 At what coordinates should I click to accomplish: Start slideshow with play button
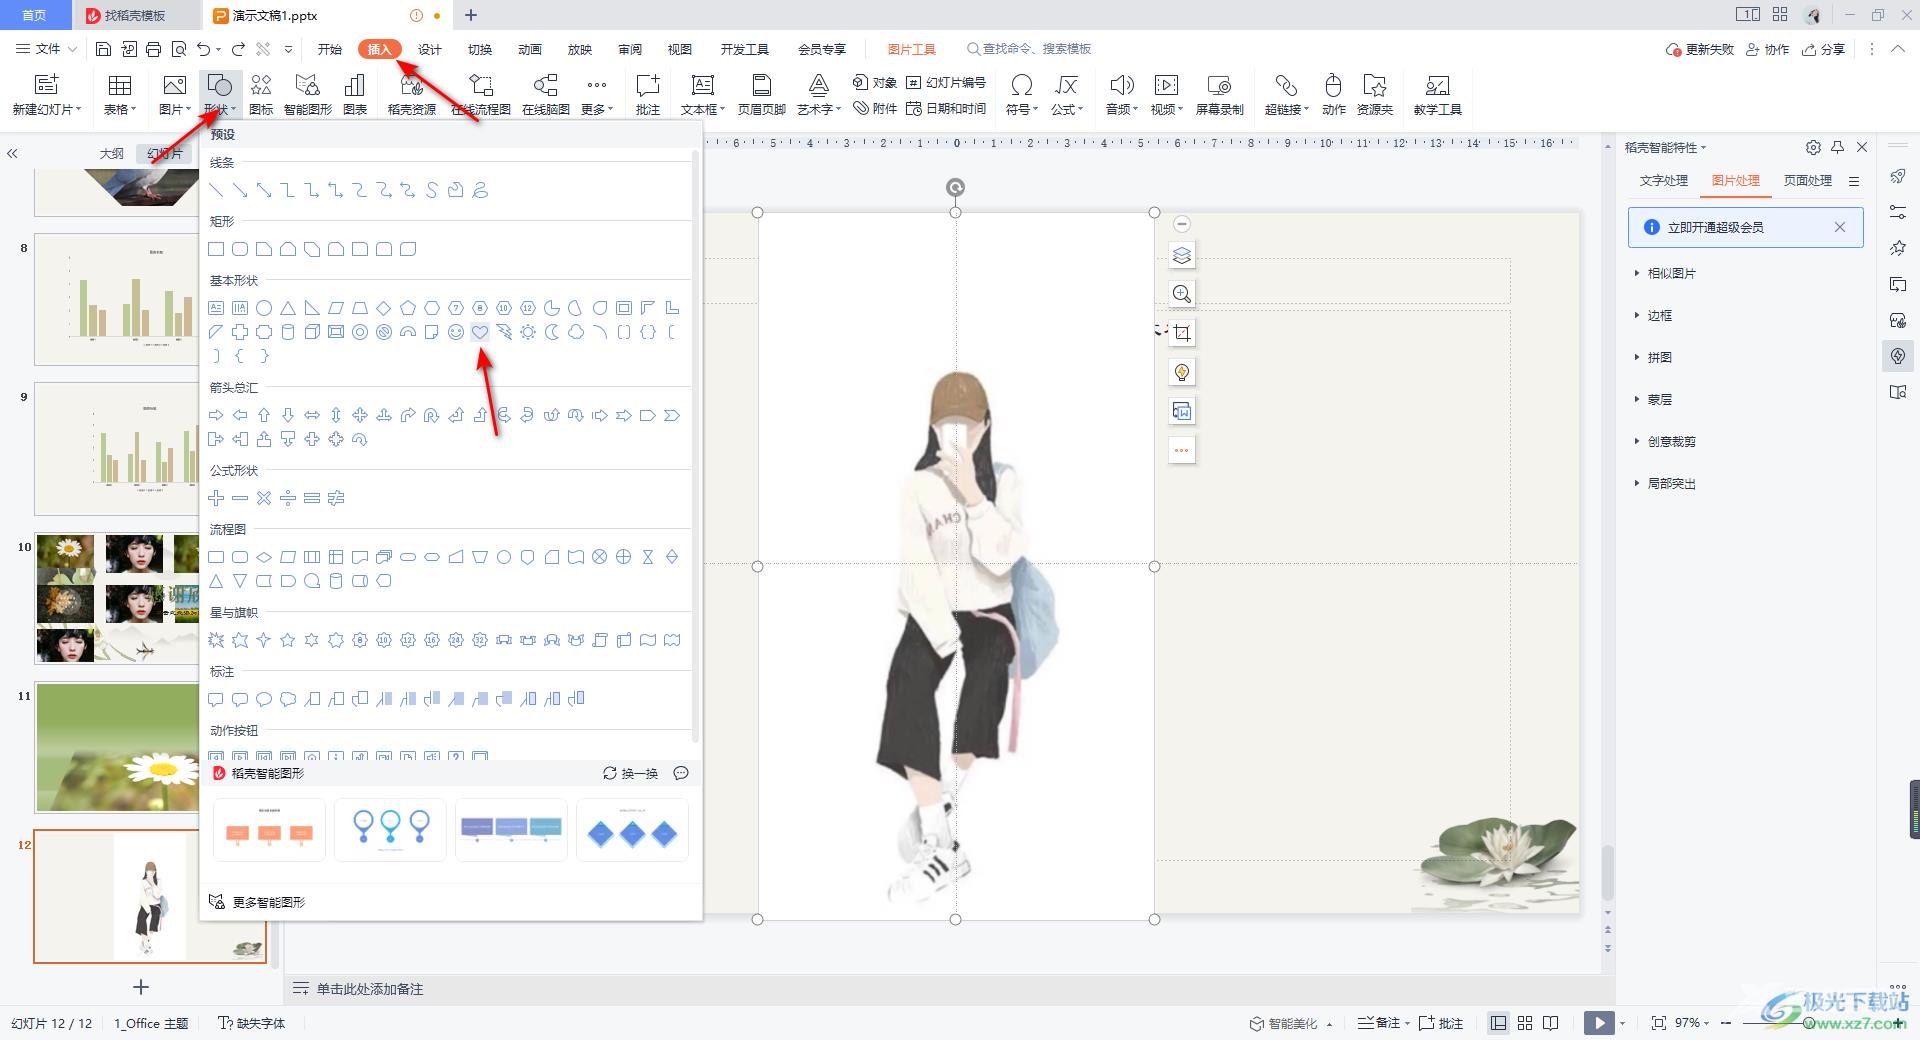click(x=1599, y=1023)
